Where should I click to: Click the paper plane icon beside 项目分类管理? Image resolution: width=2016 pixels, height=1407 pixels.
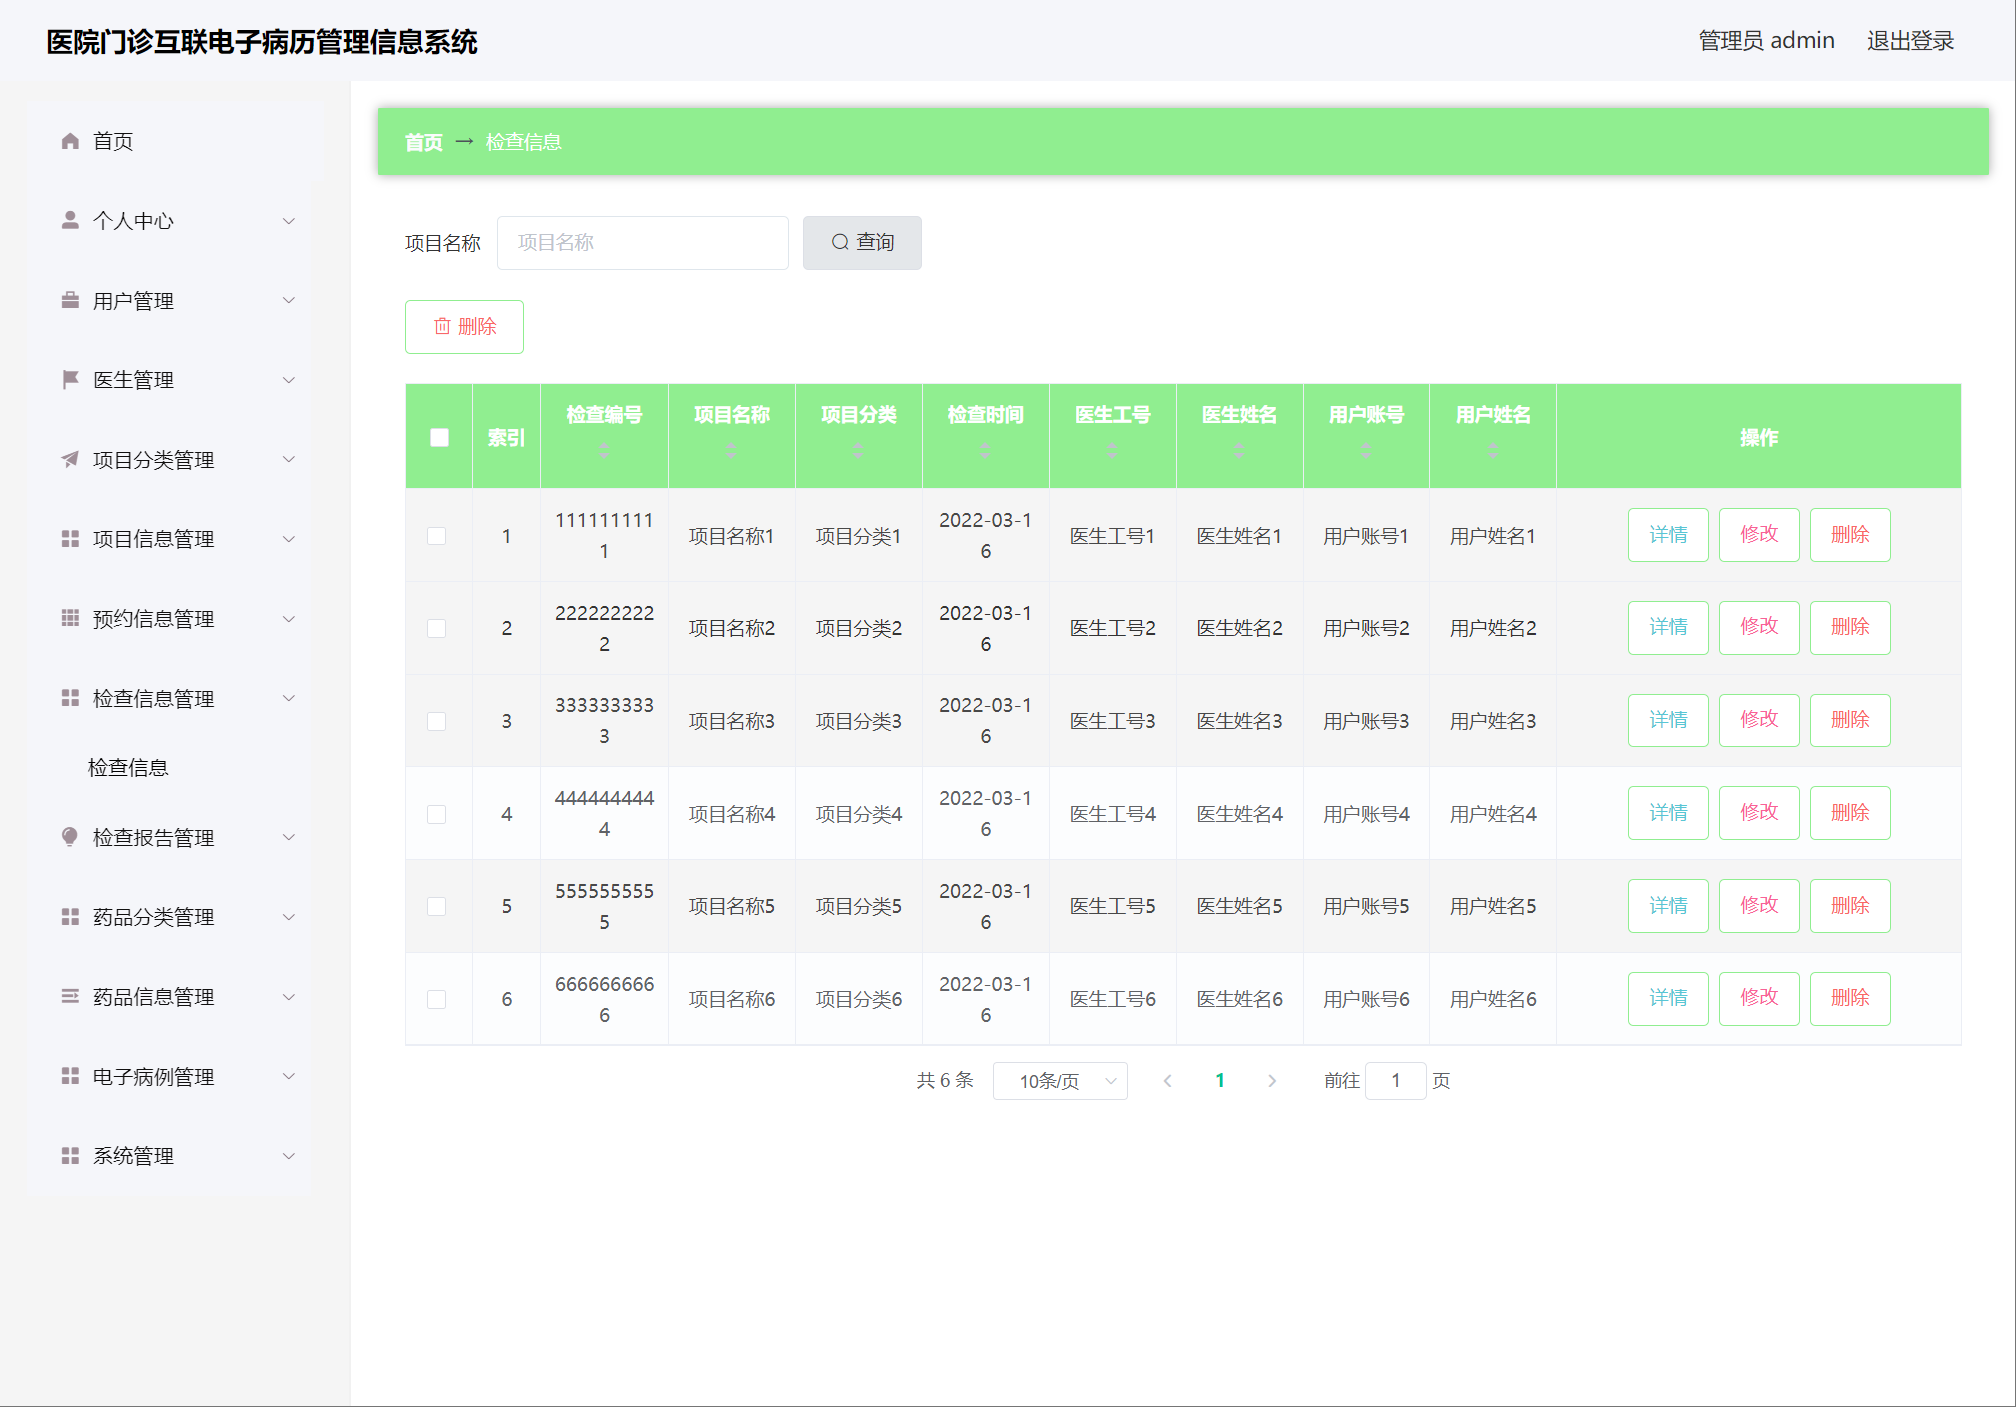(x=70, y=459)
